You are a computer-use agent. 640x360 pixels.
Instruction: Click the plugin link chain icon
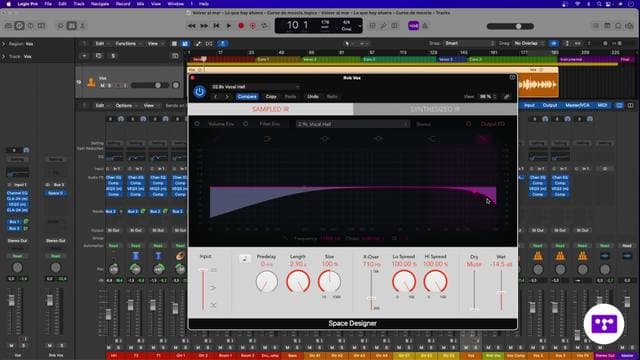[507, 97]
